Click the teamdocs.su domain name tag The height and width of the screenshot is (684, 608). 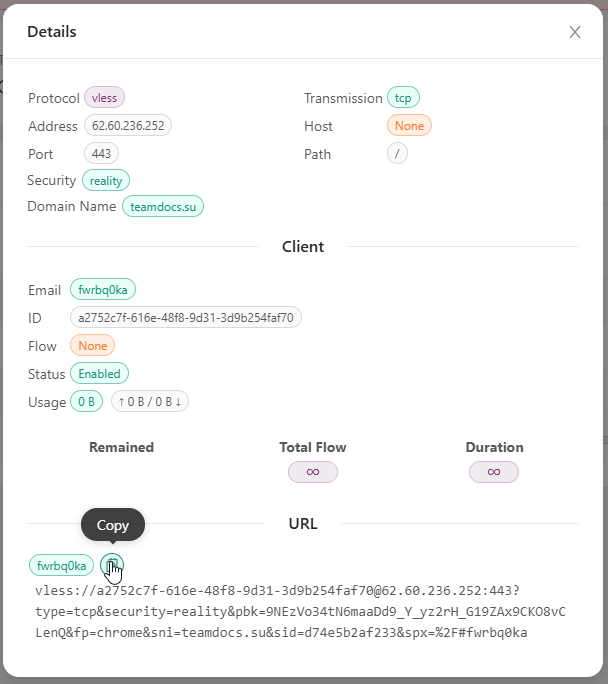coord(163,207)
